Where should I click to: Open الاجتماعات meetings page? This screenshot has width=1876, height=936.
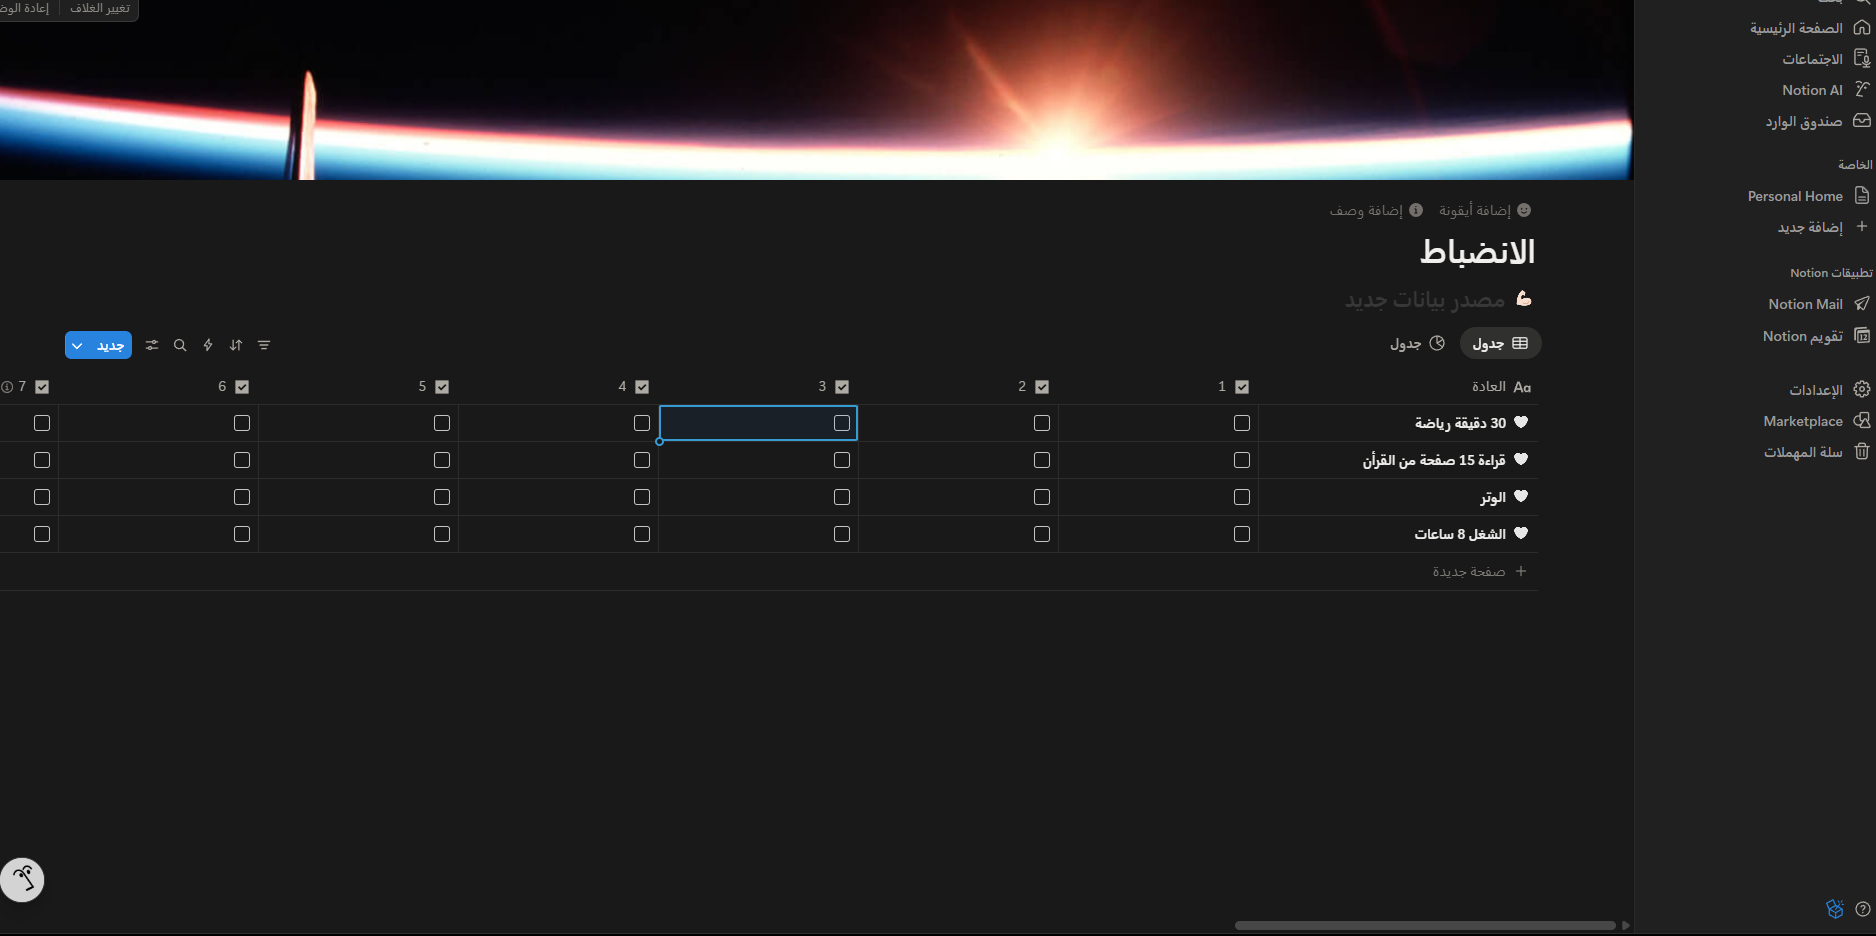pos(1812,59)
